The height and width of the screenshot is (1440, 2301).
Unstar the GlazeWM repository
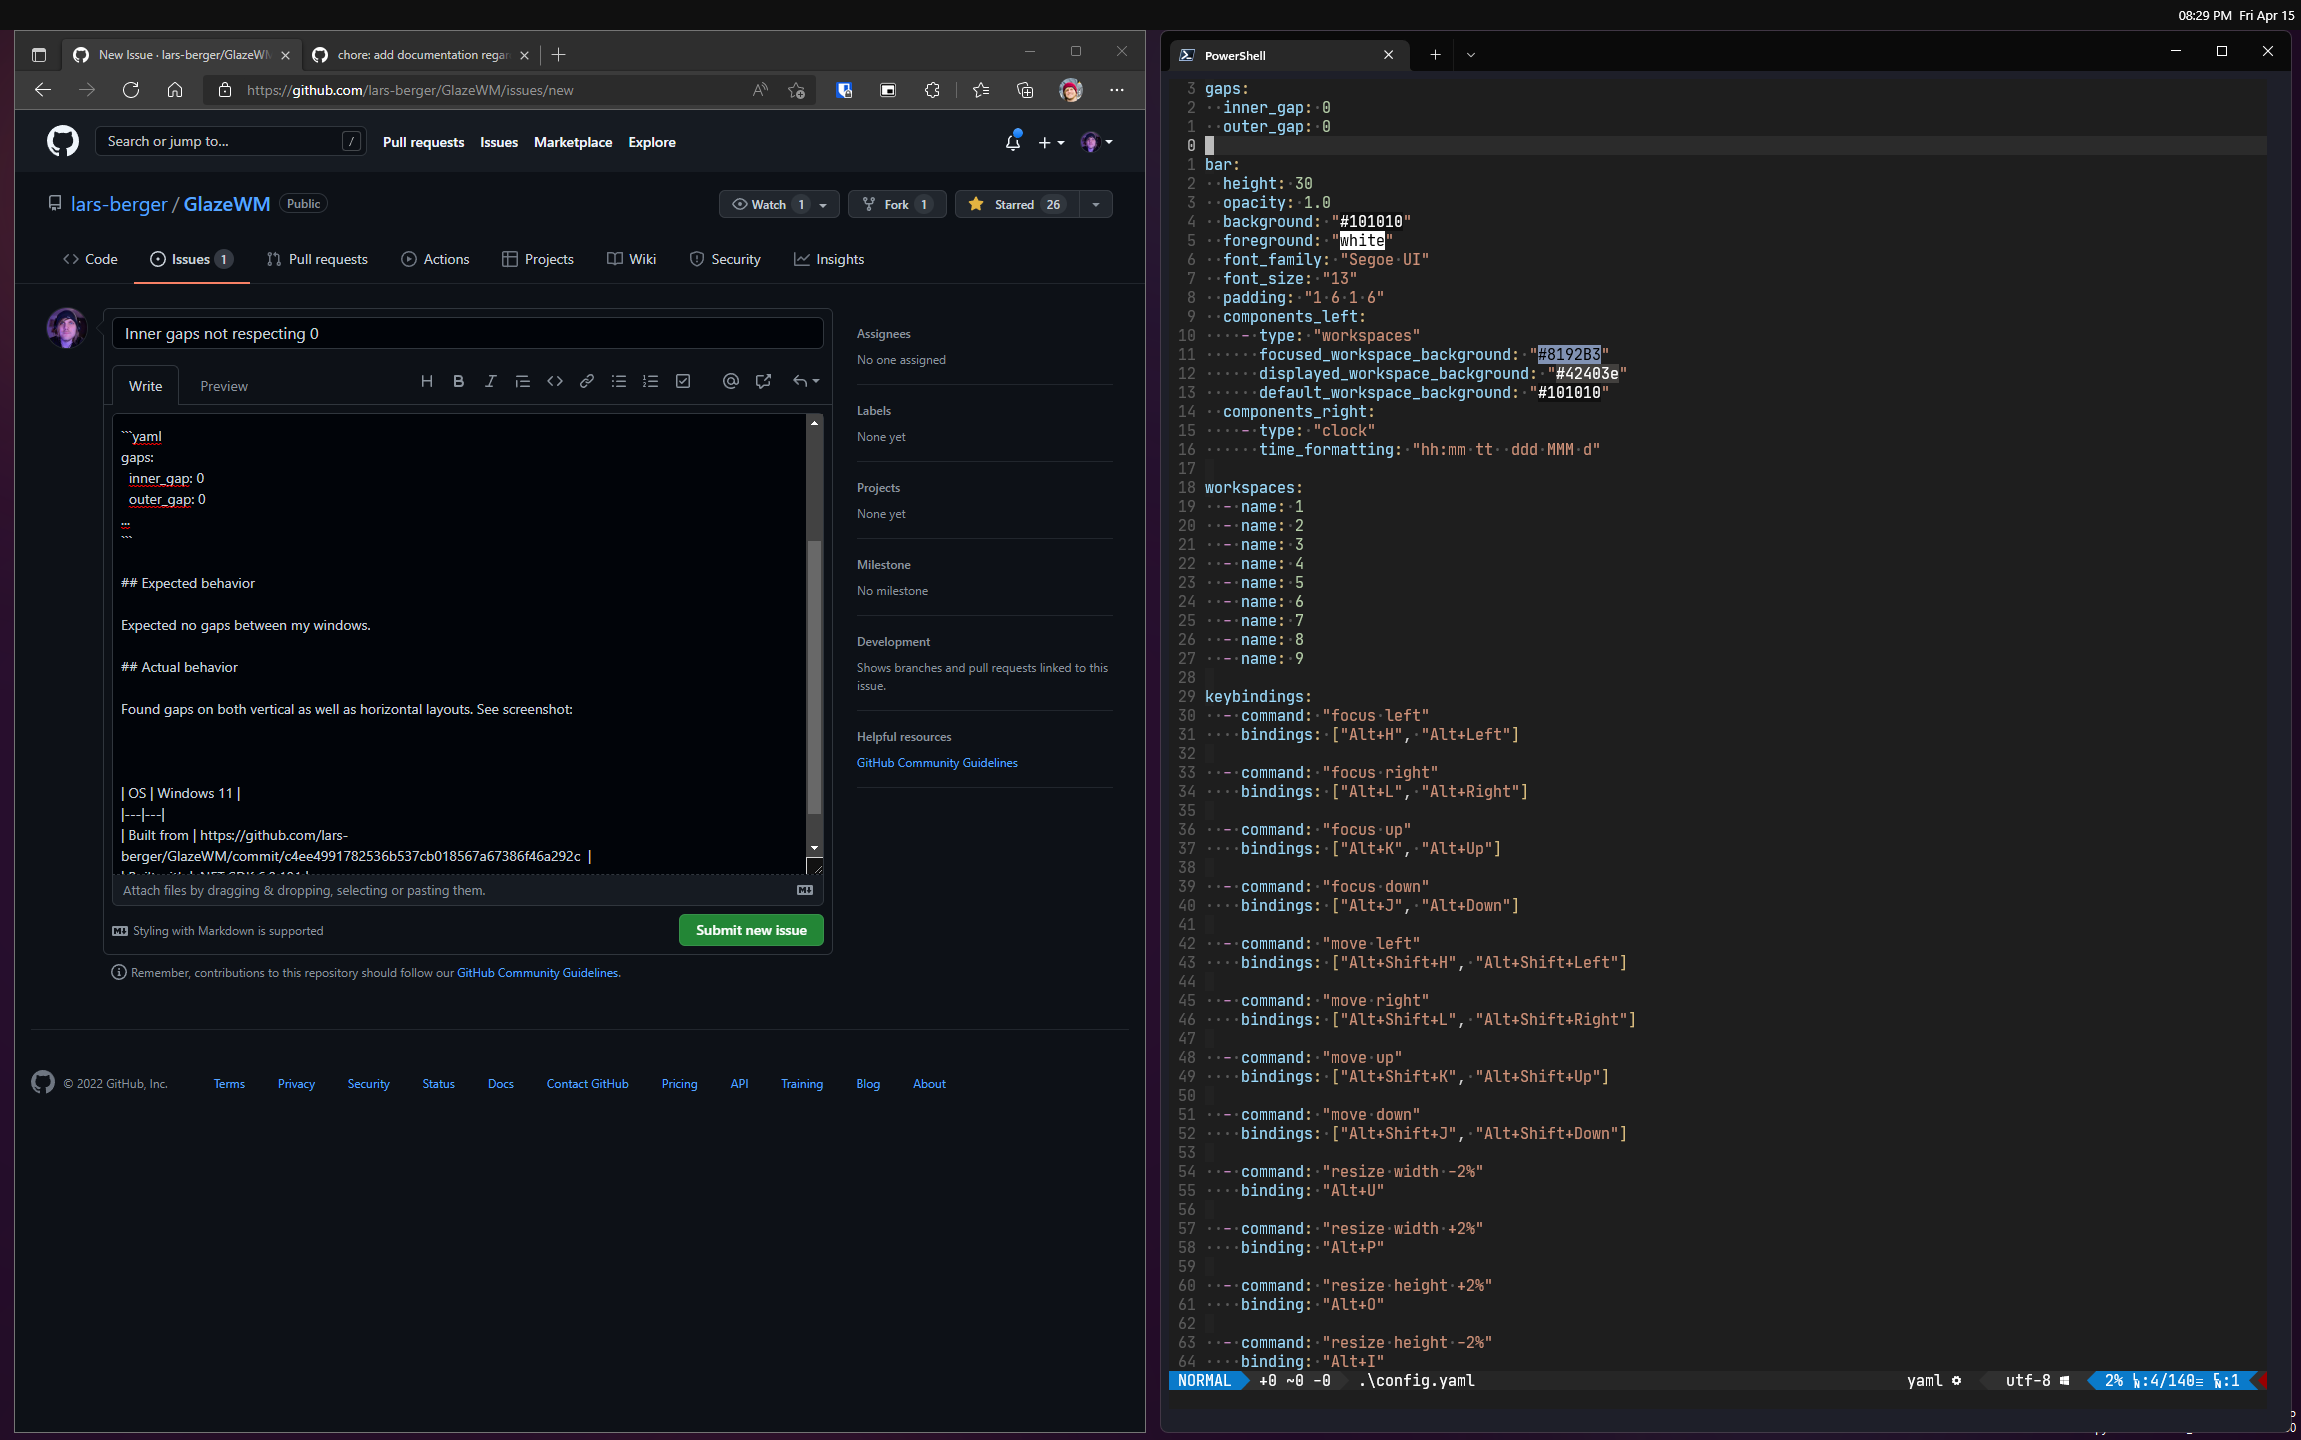pyautogui.click(x=1016, y=204)
